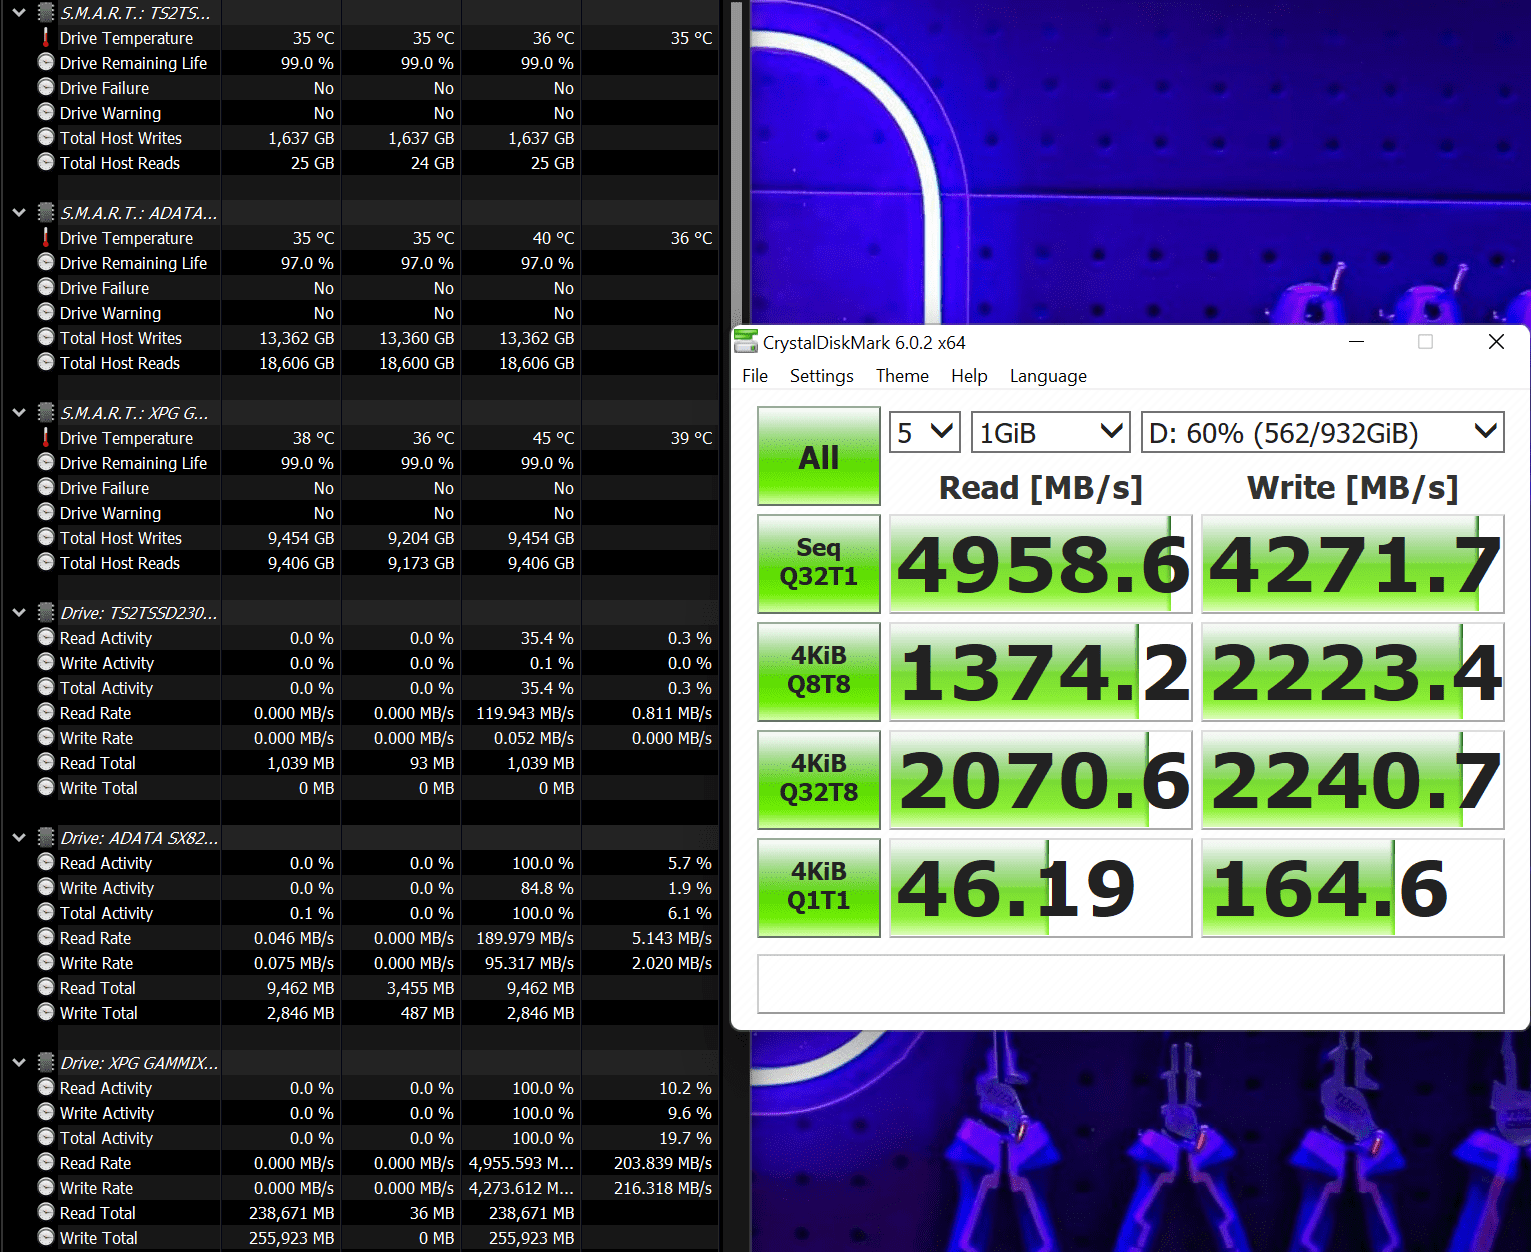Image resolution: width=1531 pixels, height=1252 pixels.
Task: Click sensor icon of ADATA Drive Failure row
Action: pyautogui.click(x=46, y=287)
